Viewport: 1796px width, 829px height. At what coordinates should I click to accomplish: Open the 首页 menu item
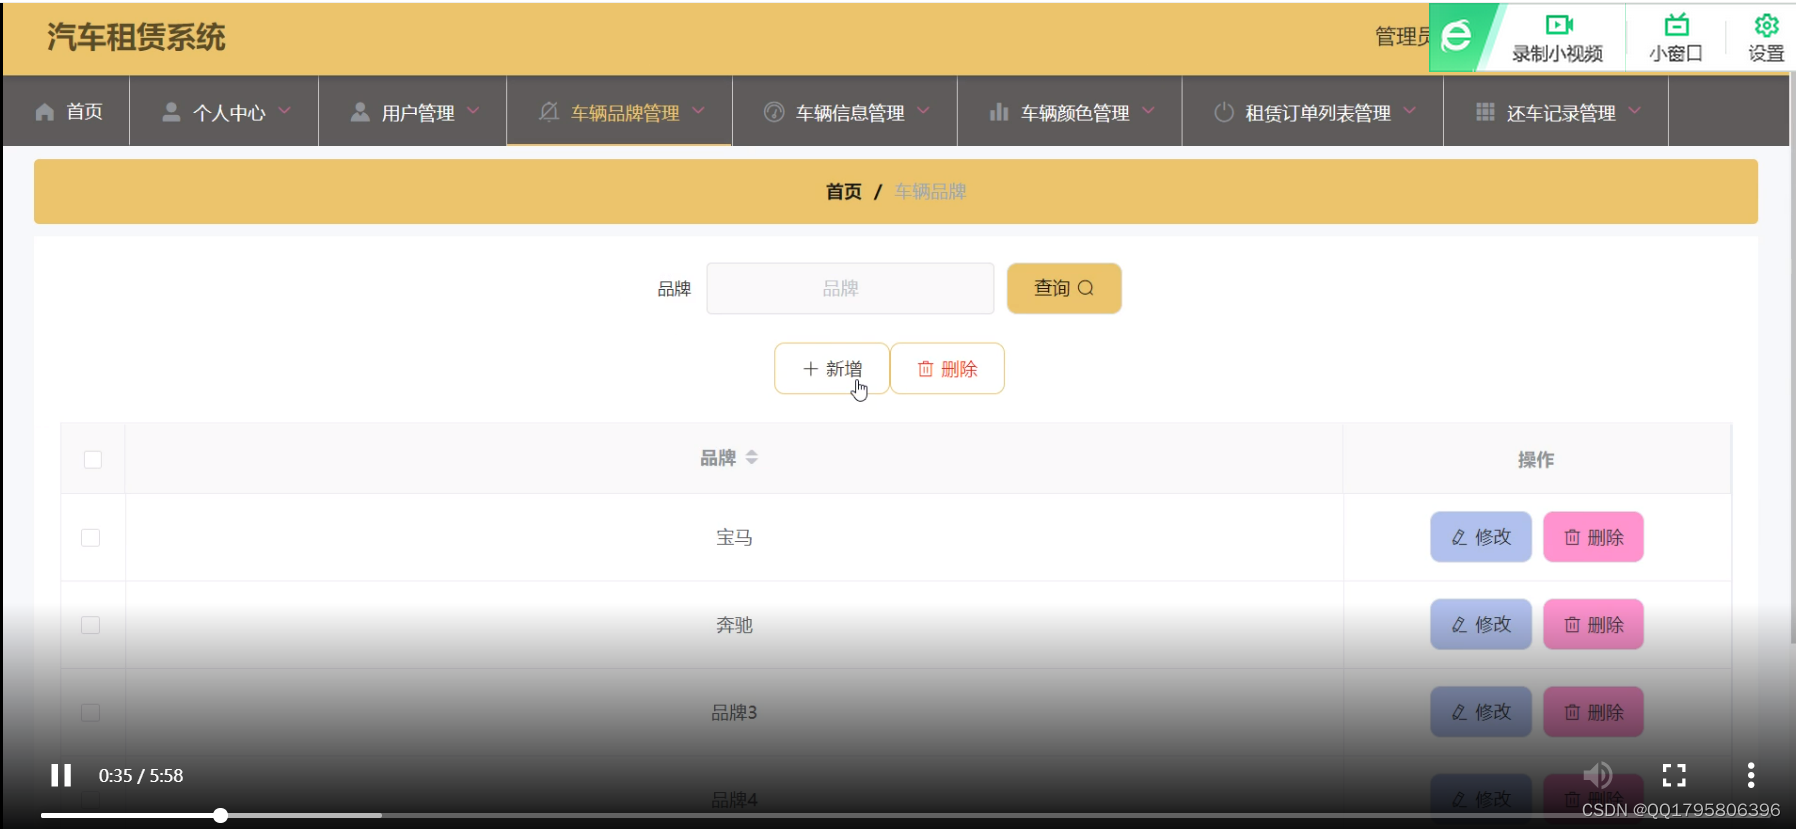(x=67, y=111)
